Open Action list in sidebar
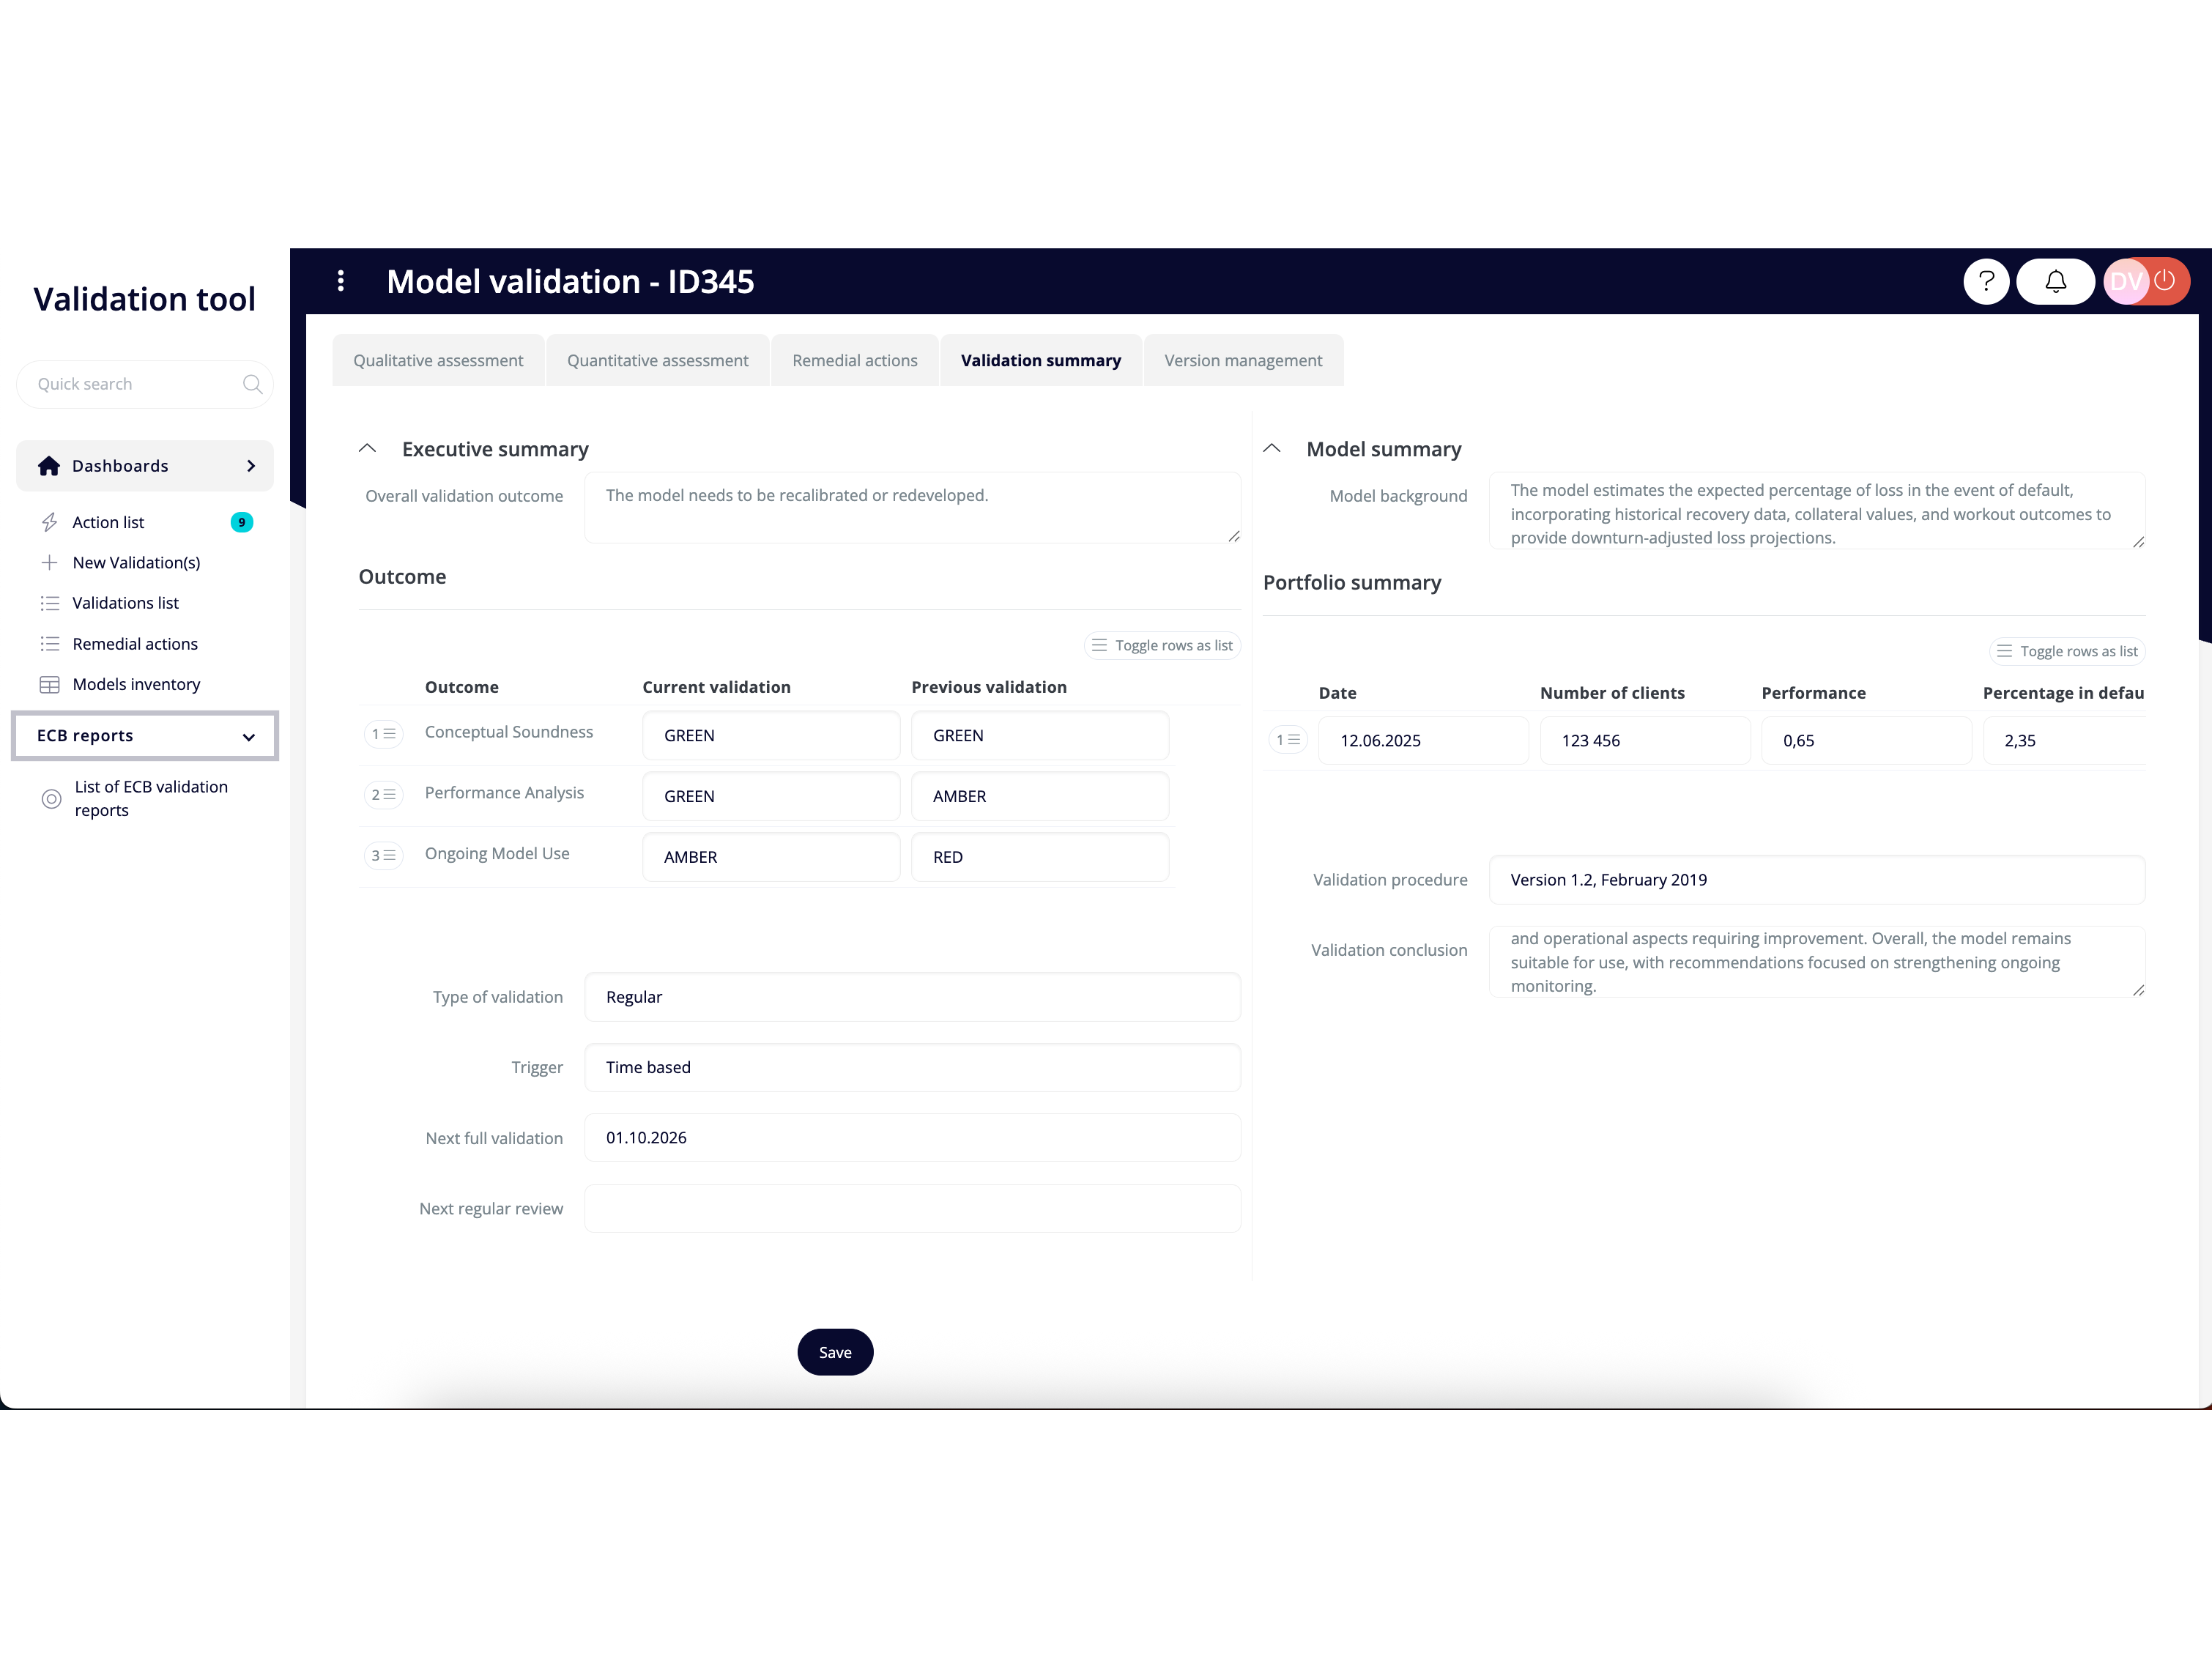Image resolution: width=2212 pixels, height=1659 pixels. coord(108,522)
